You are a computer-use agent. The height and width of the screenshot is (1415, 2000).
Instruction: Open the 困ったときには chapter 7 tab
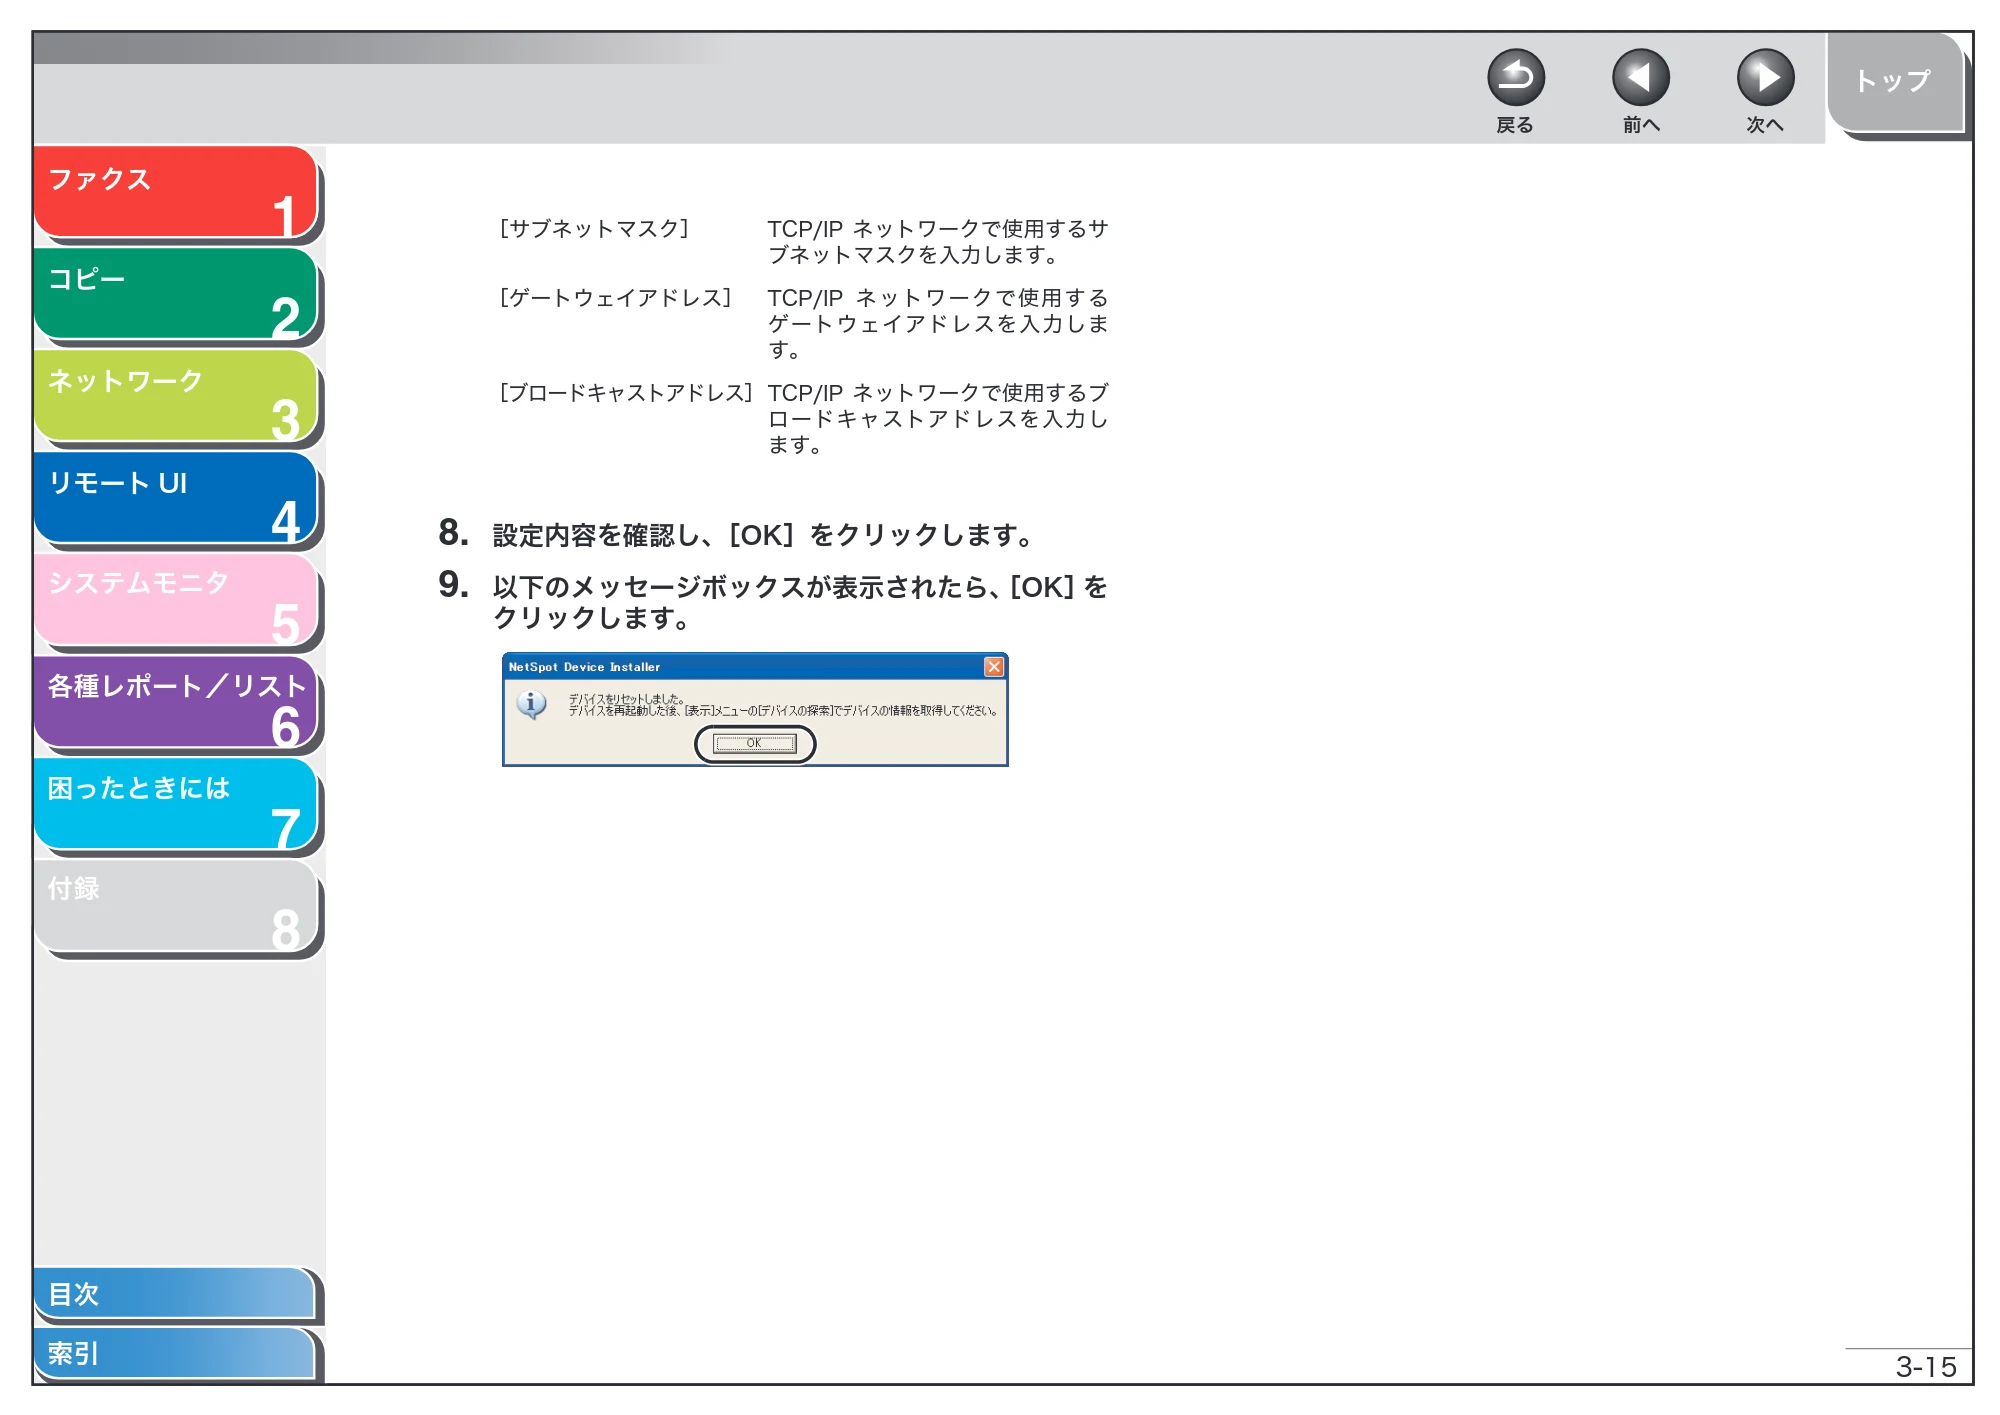176,804
